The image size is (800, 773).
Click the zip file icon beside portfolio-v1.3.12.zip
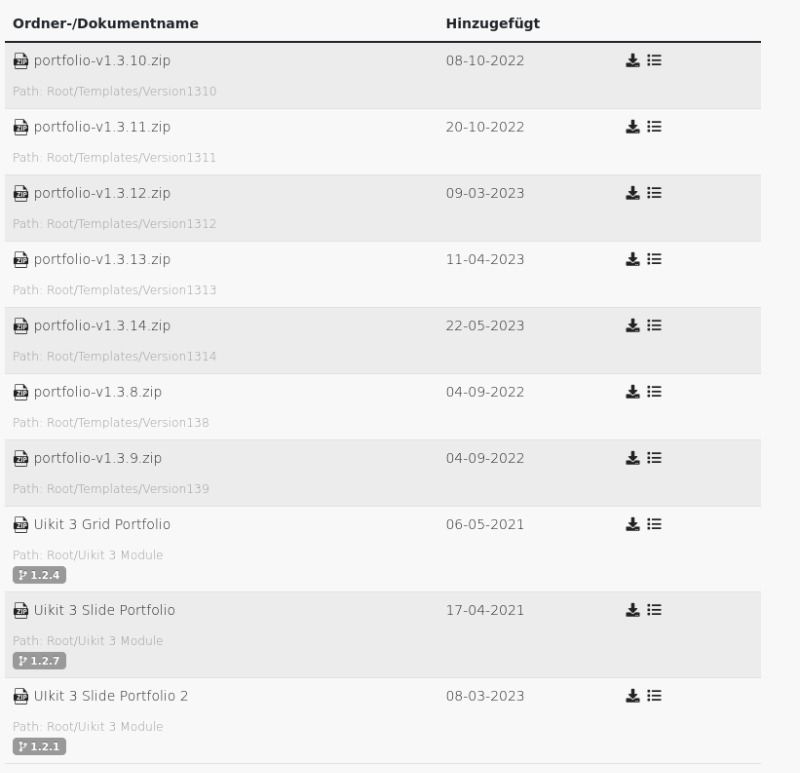(x=20, y=193)
